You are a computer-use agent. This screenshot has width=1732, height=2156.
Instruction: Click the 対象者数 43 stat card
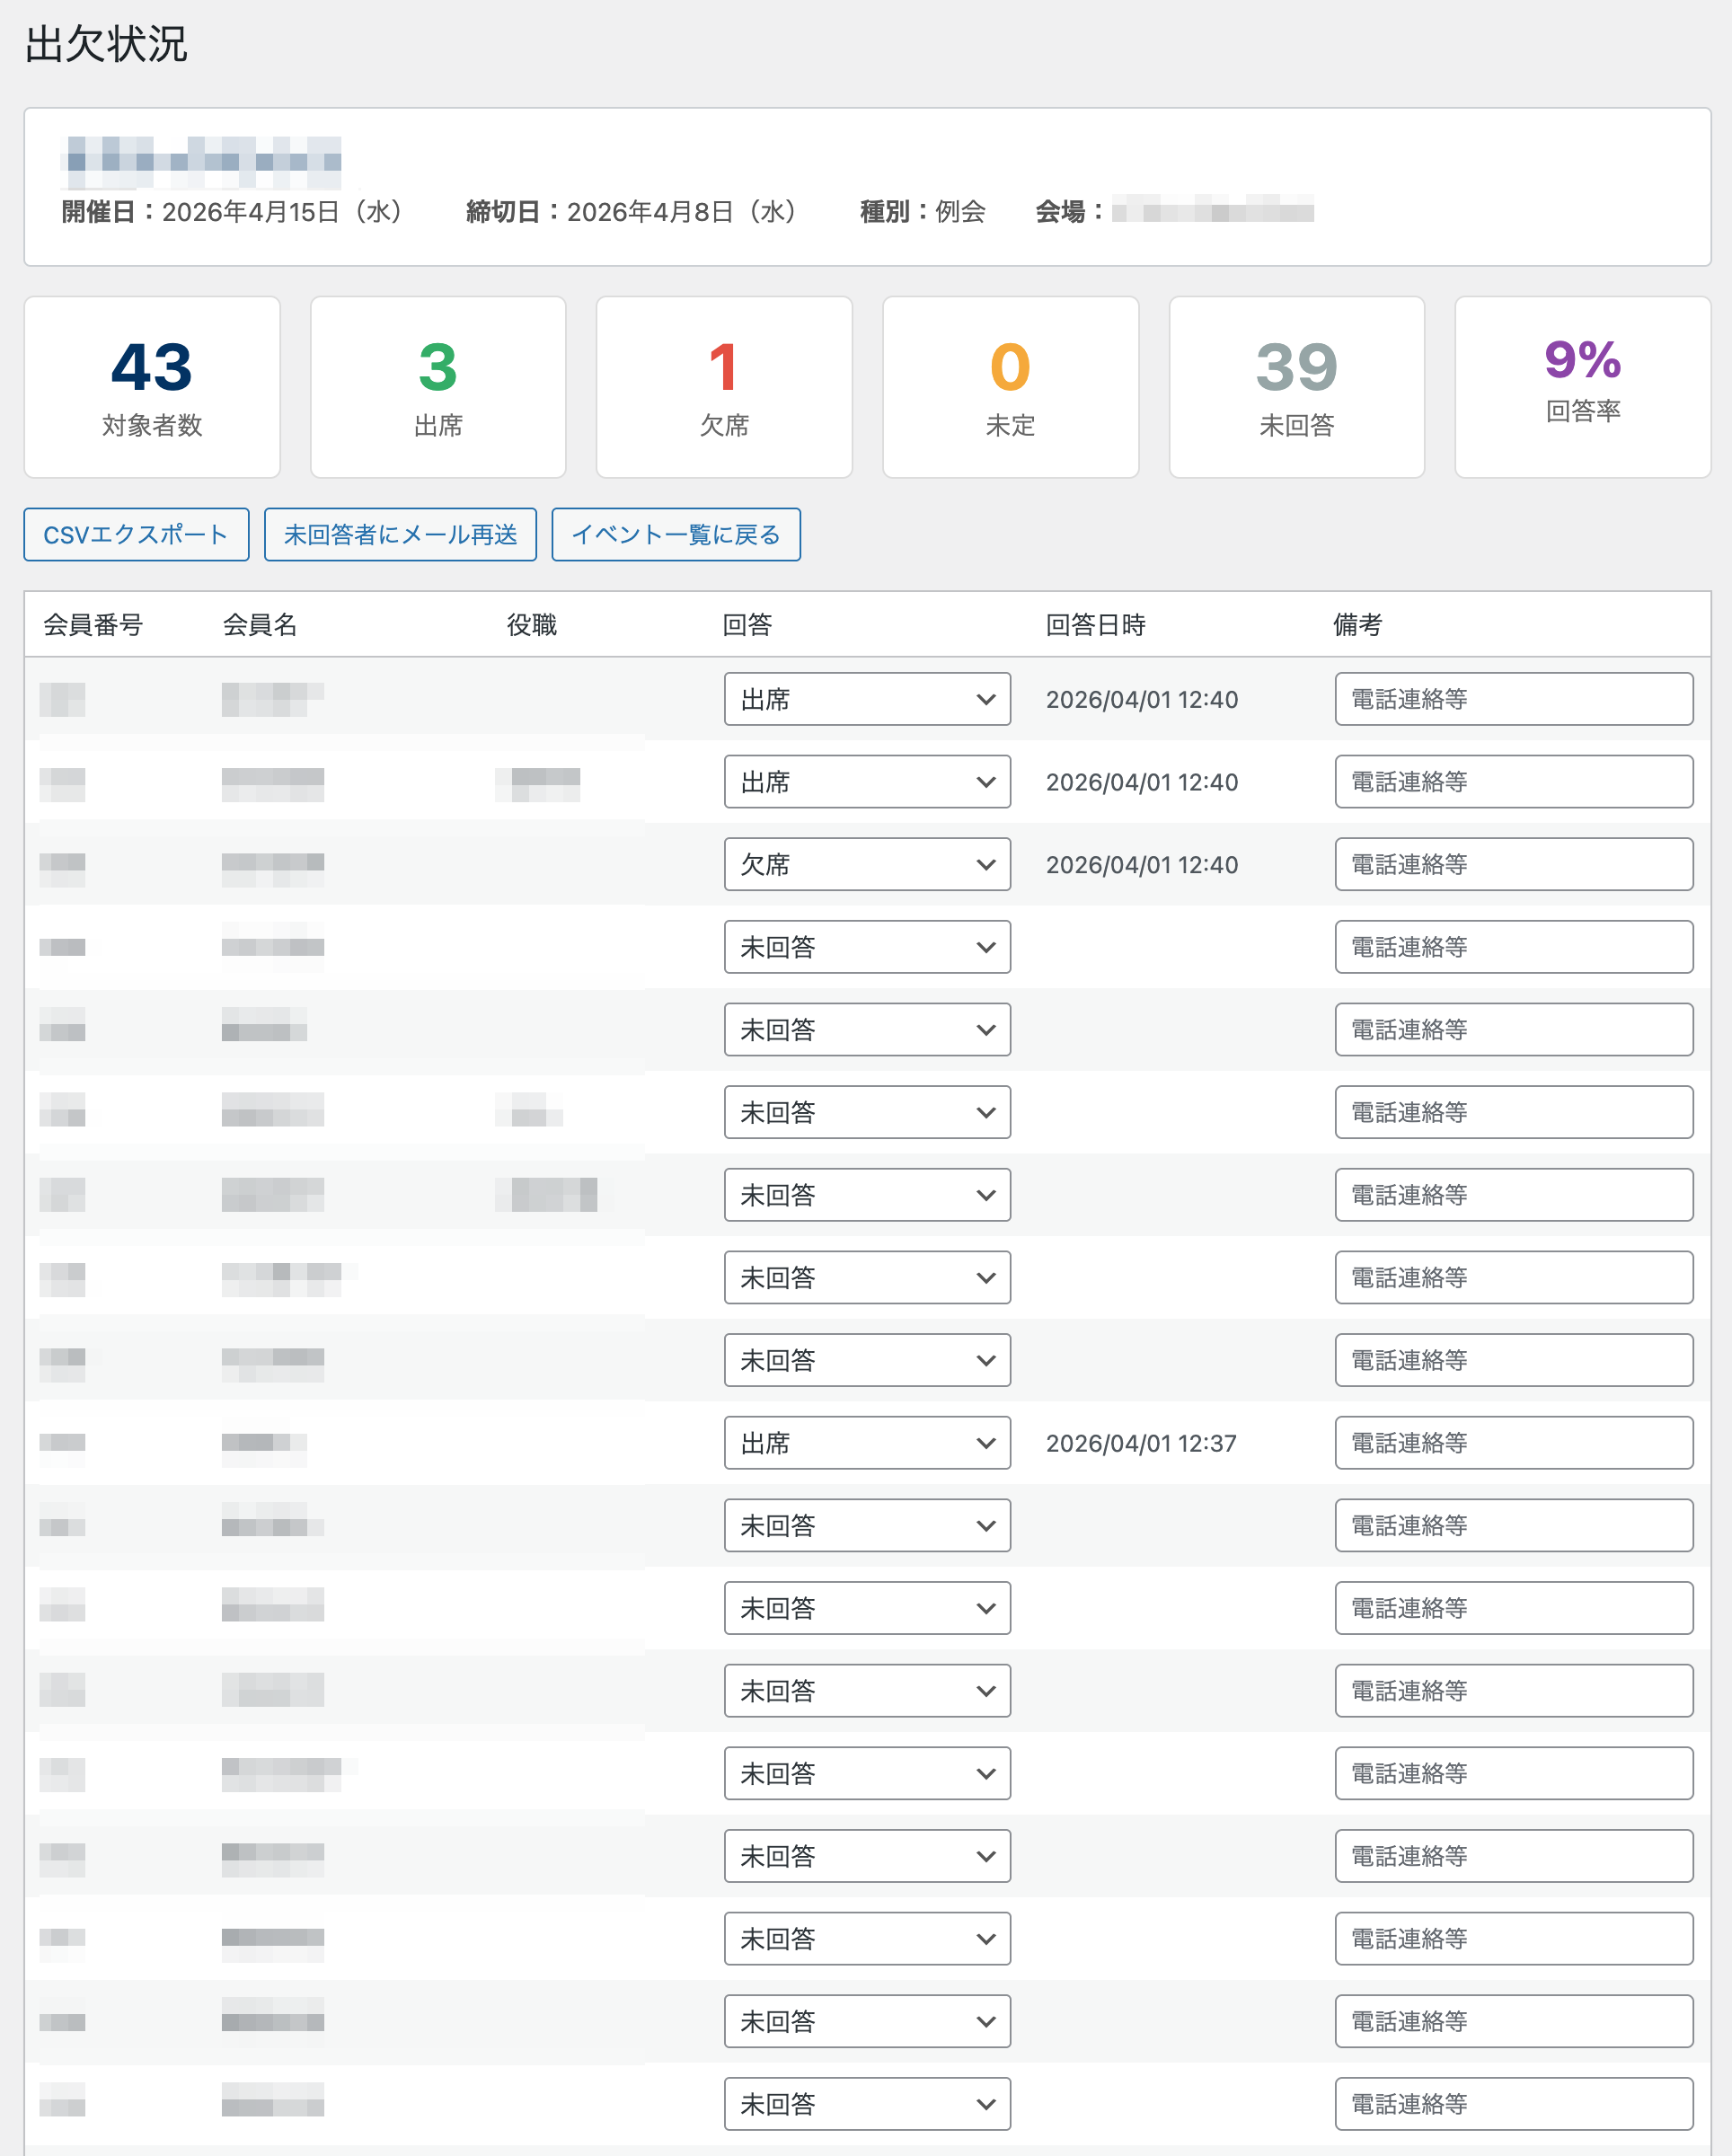(152, 387)
